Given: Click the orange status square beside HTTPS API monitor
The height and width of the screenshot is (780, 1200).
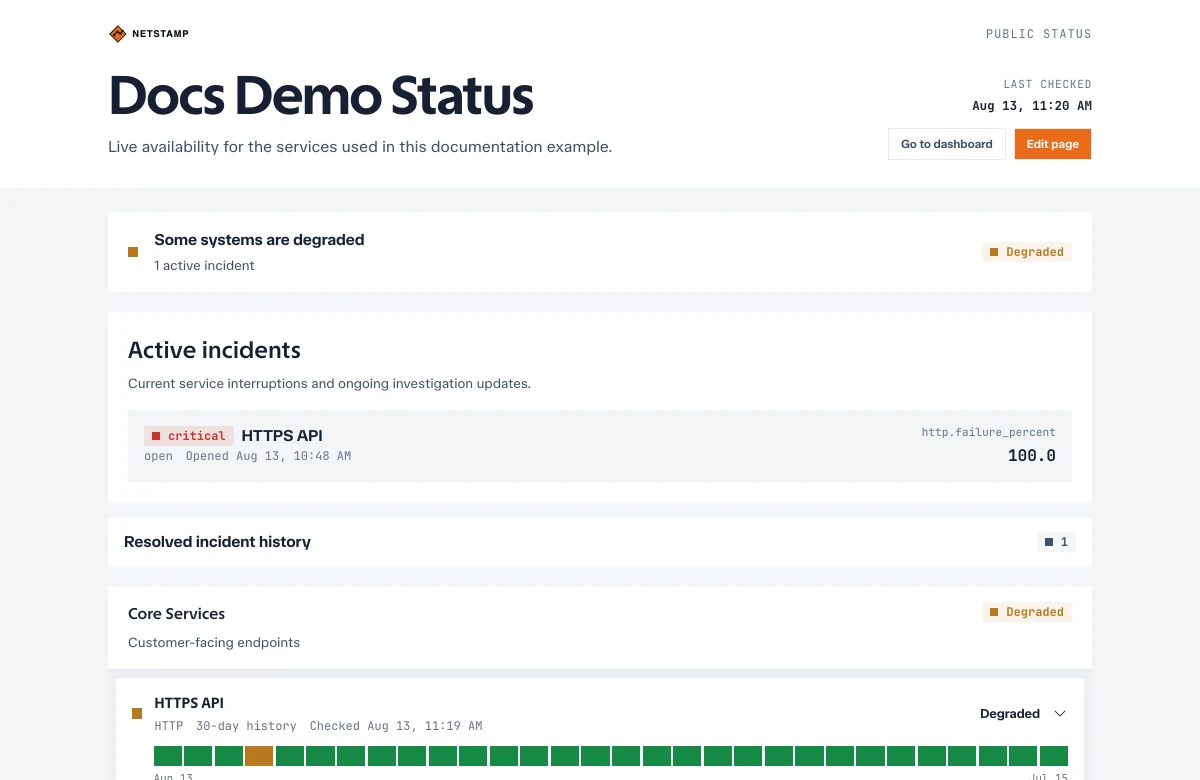Looking at the screenshot, I should [x=137, y=713].
